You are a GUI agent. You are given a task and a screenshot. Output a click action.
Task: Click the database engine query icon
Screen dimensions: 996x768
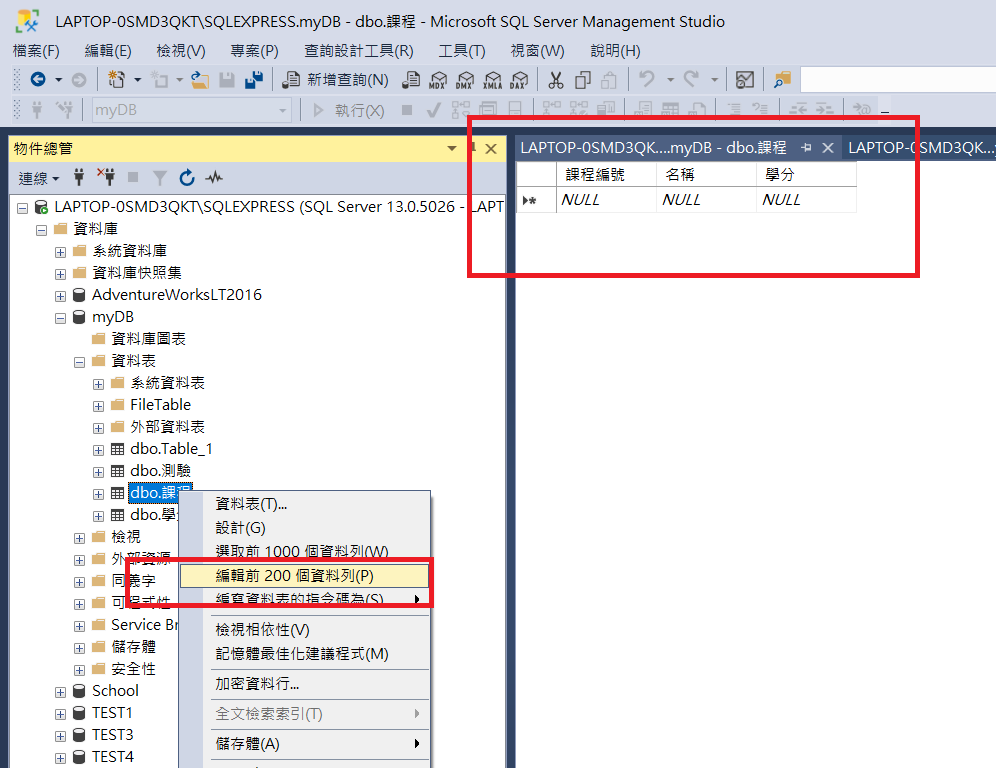pyautogui.click(x=411, y=79)
